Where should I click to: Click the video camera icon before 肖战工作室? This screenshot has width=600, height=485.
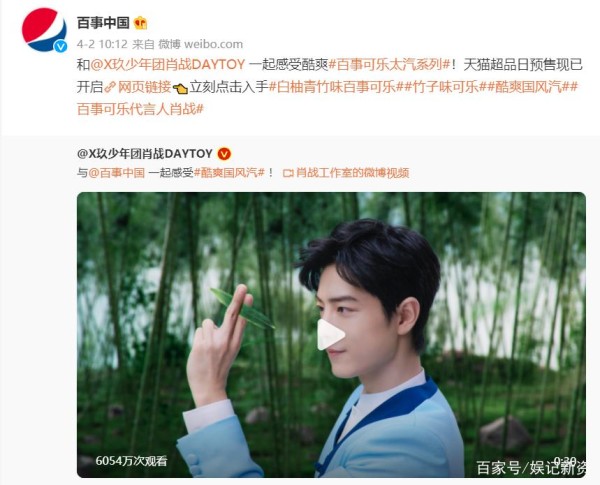[x=288, y=173]
